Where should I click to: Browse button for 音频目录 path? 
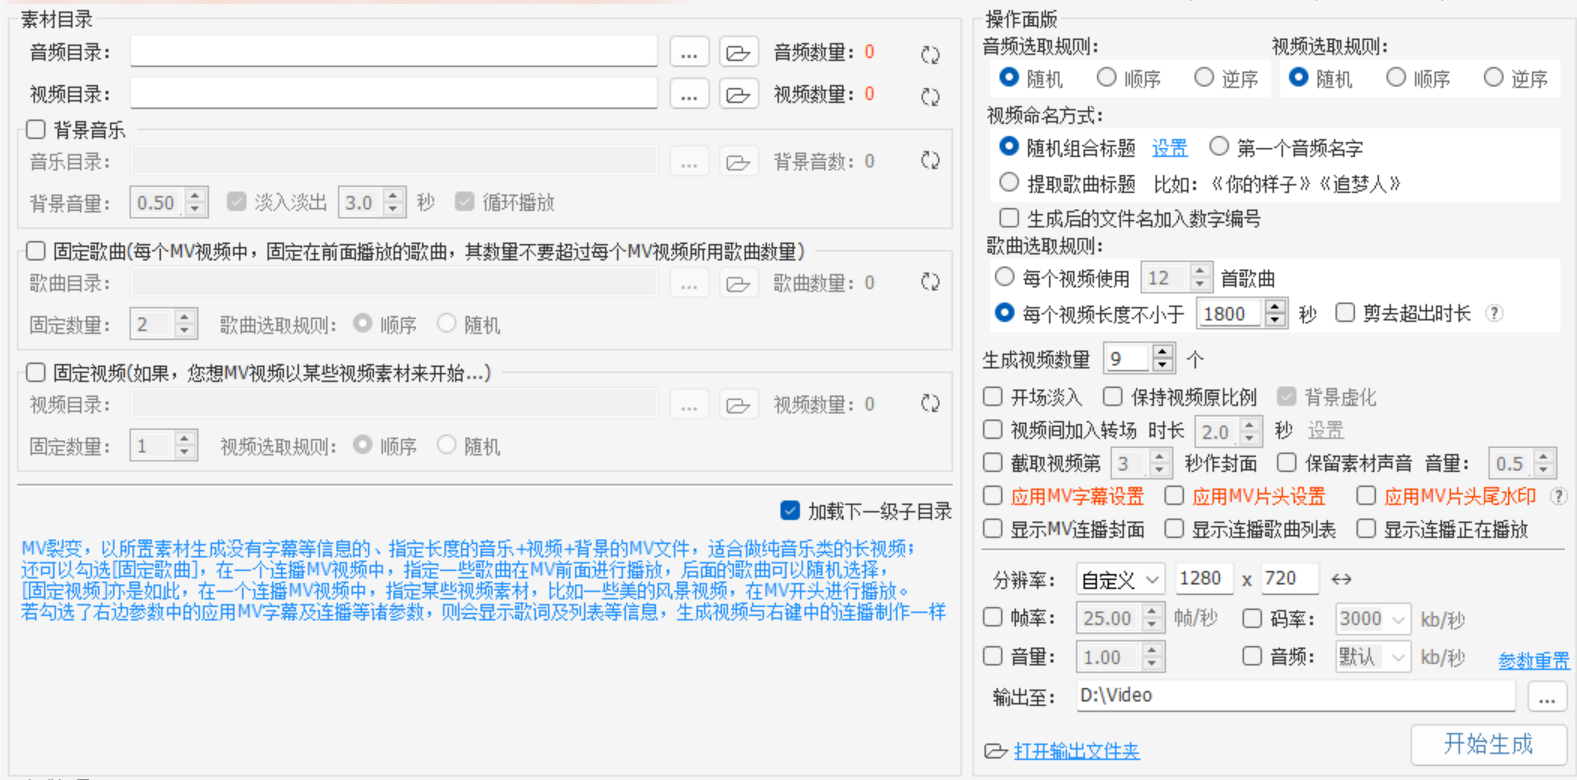click(x=689, y=53)
